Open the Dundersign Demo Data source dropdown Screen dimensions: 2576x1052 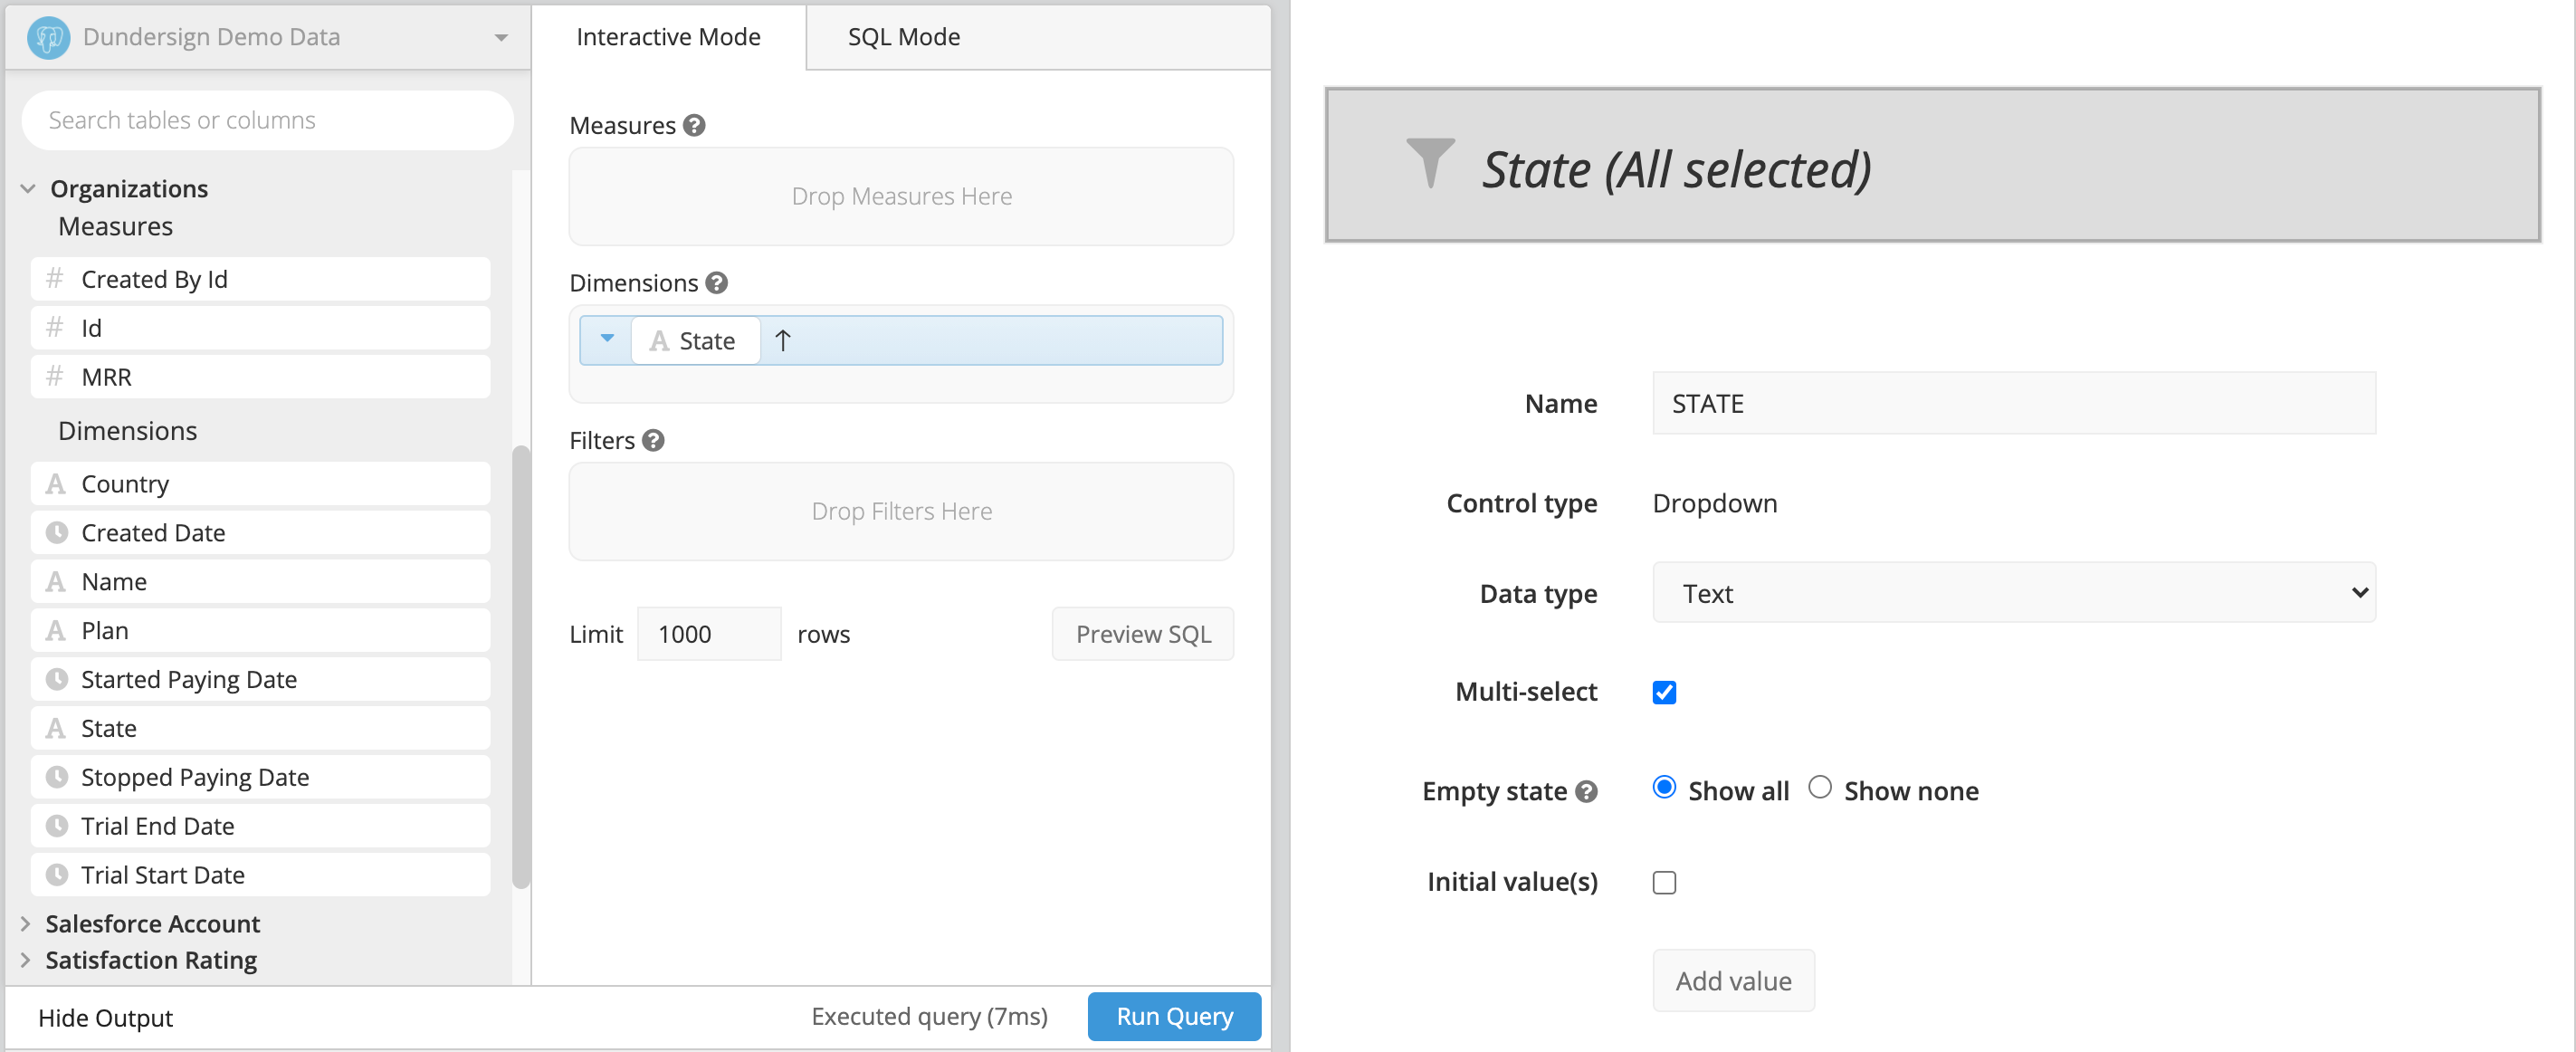pos(268,37)
